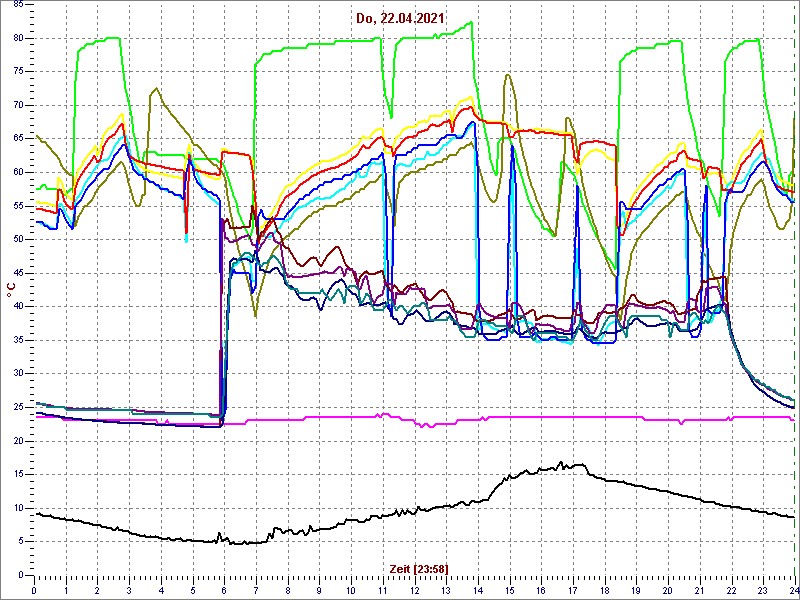
Task: Click hour label '24' on time axis
Action: click(x=793, y=590)
